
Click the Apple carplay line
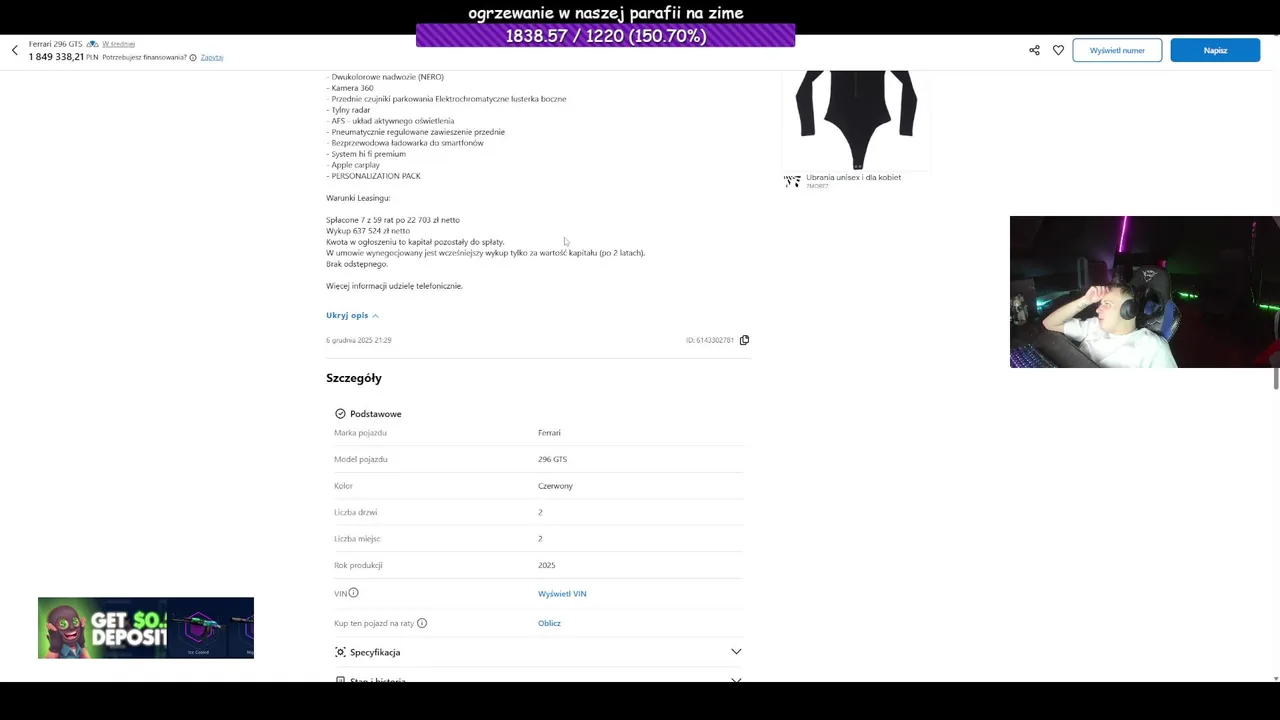353,165
